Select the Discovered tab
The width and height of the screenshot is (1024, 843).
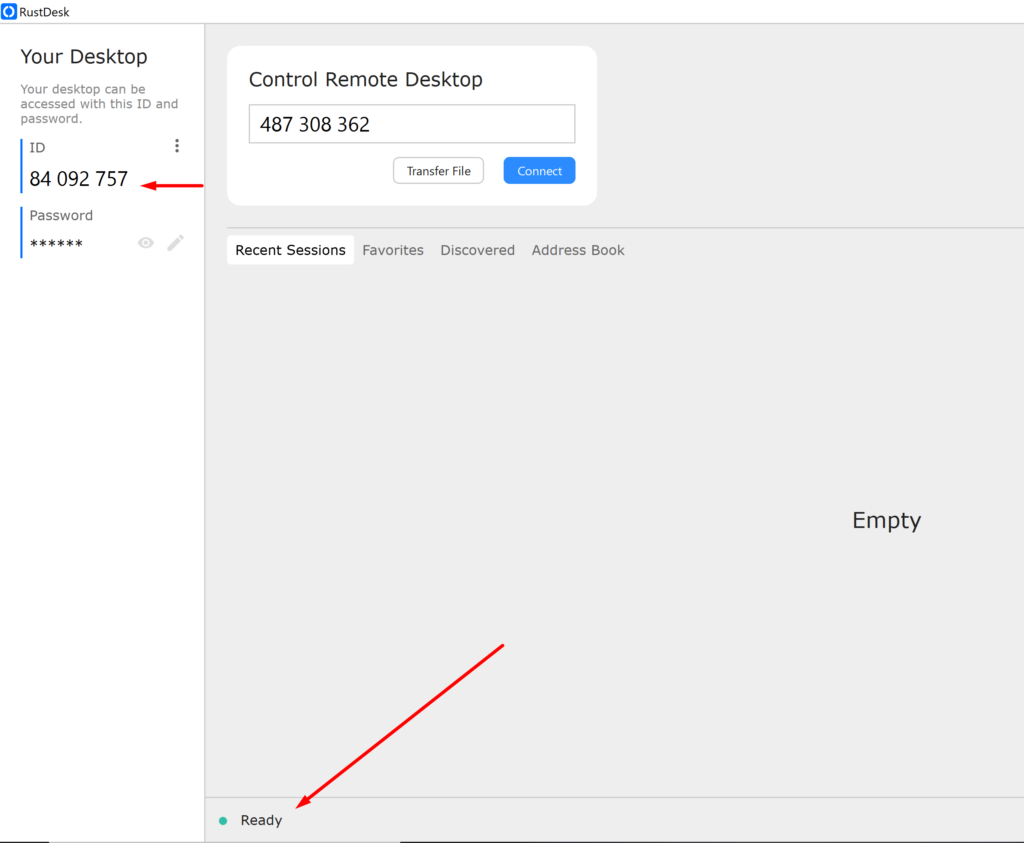477,250
